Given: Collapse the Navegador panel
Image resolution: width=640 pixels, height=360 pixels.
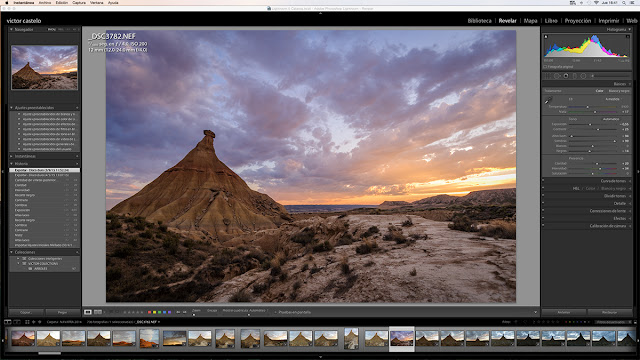Looking at the screenshot, I should tap(11, 29).
